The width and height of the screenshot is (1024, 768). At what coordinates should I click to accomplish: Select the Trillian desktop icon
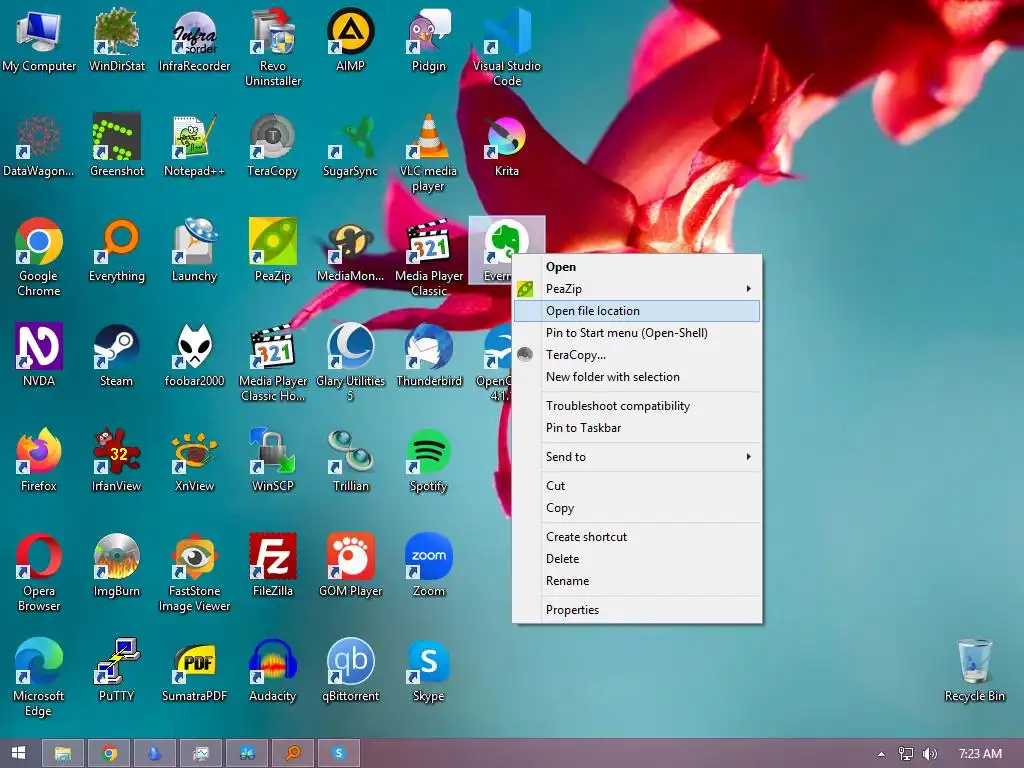tap(351, 460)
